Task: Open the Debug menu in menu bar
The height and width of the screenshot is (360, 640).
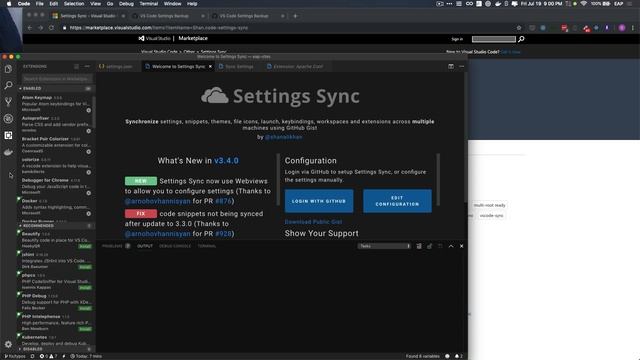Action: 126,4
